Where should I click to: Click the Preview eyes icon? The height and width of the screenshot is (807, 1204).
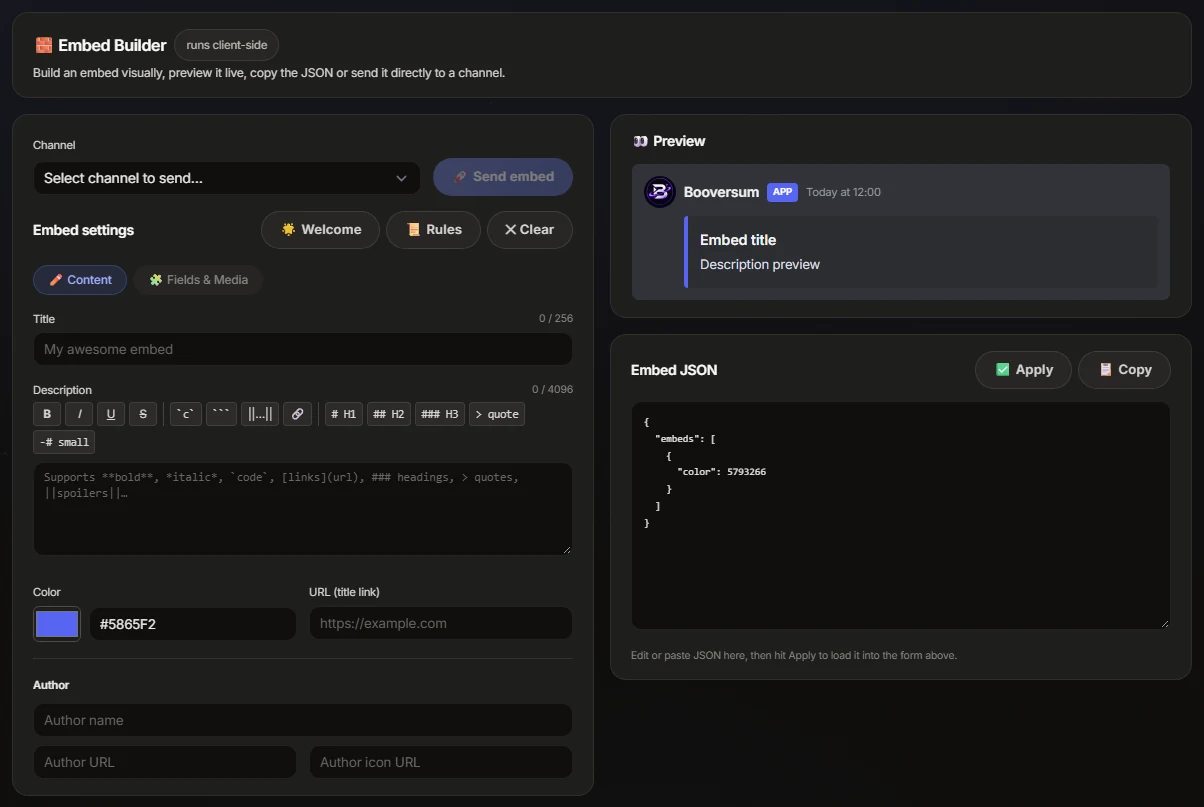click(640, 141)
